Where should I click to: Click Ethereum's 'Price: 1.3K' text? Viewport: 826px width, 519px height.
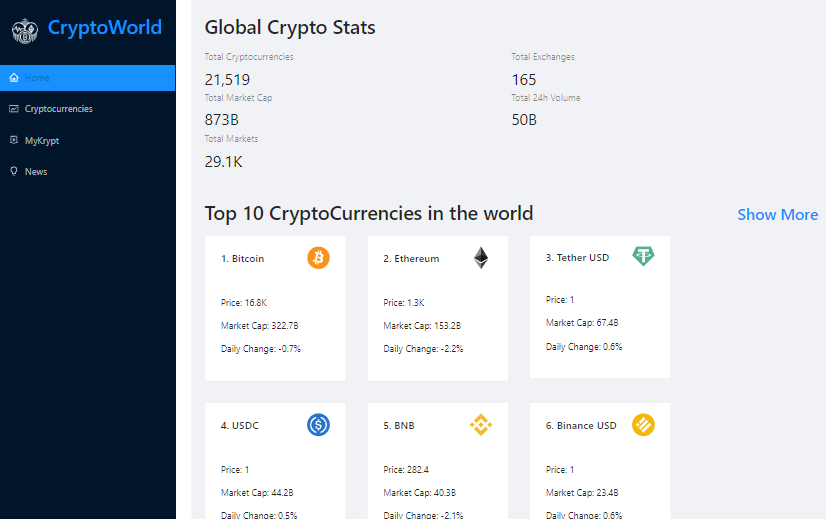pyautogui.click(x=404, y=303)
